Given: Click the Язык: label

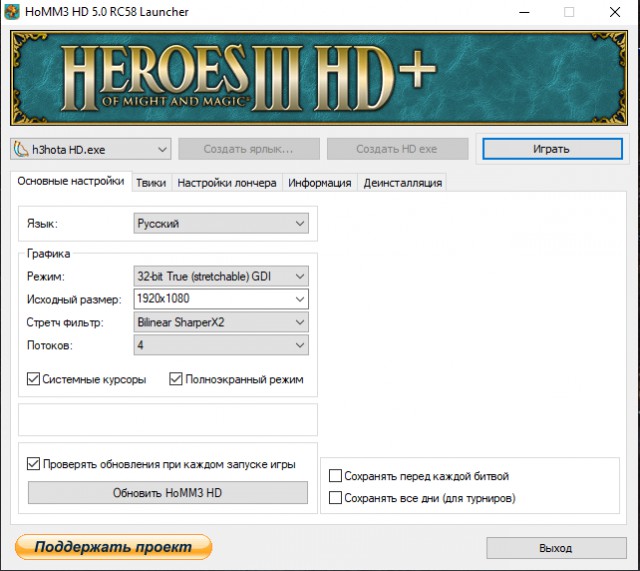Looking at the screenshot, I should [42, 224].
